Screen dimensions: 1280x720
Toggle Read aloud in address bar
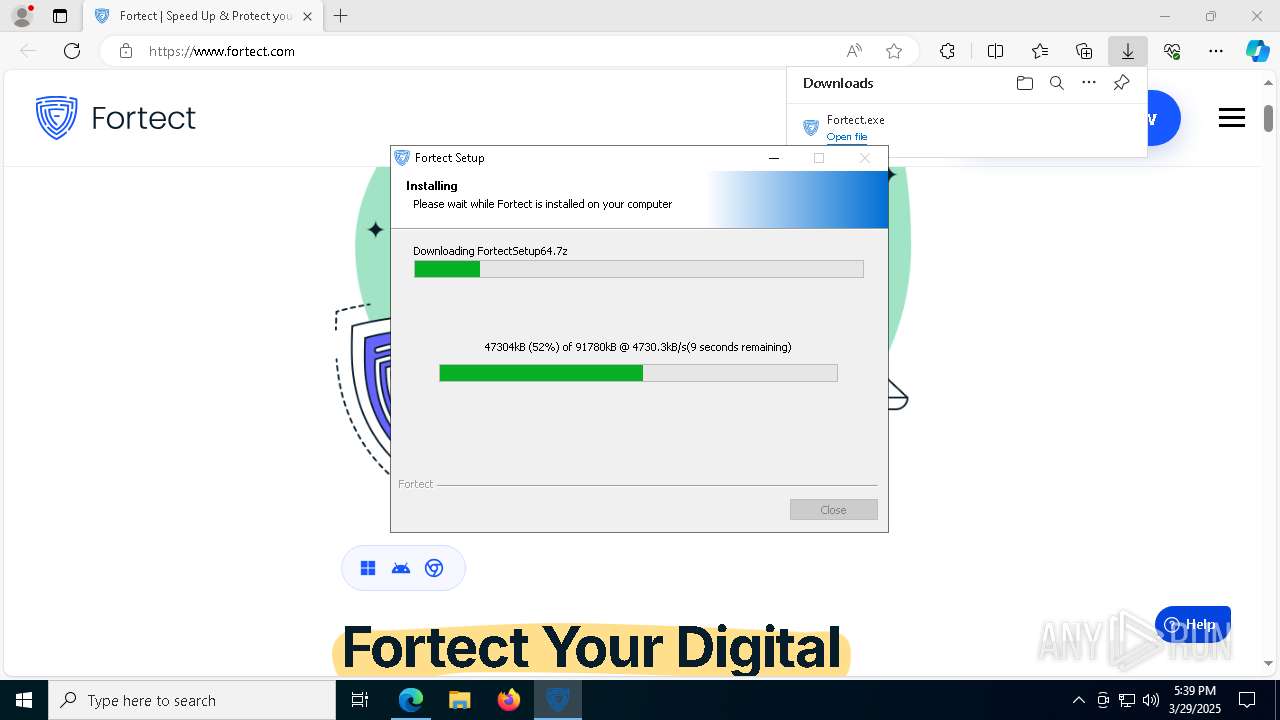(x=854, y=51)
